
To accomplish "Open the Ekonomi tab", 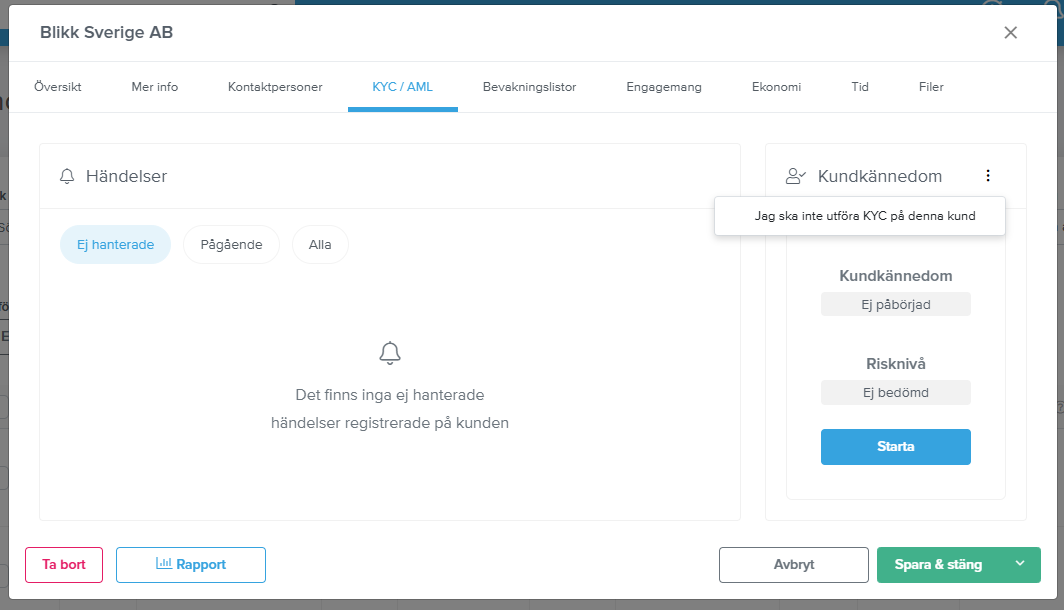I will pyautogui.click(x=776, y=87).
